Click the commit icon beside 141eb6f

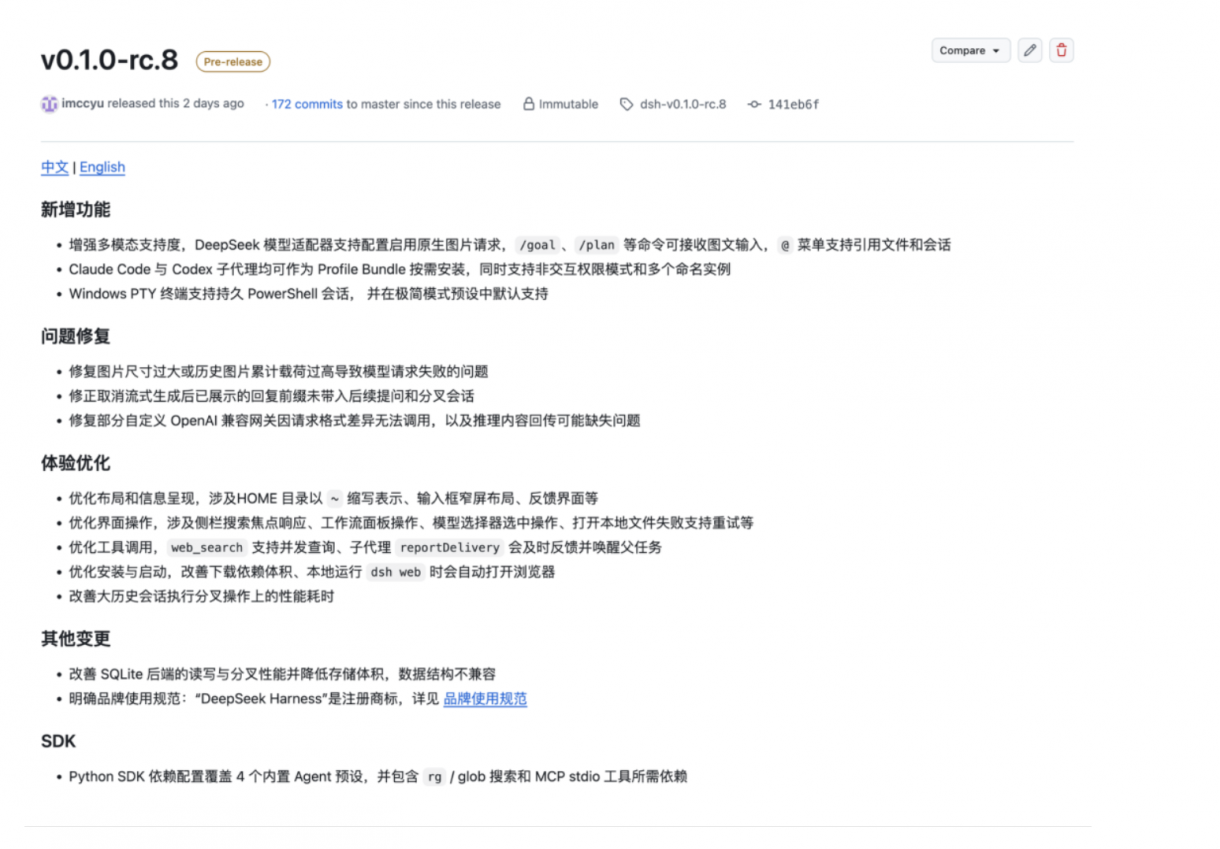point(754,104)
